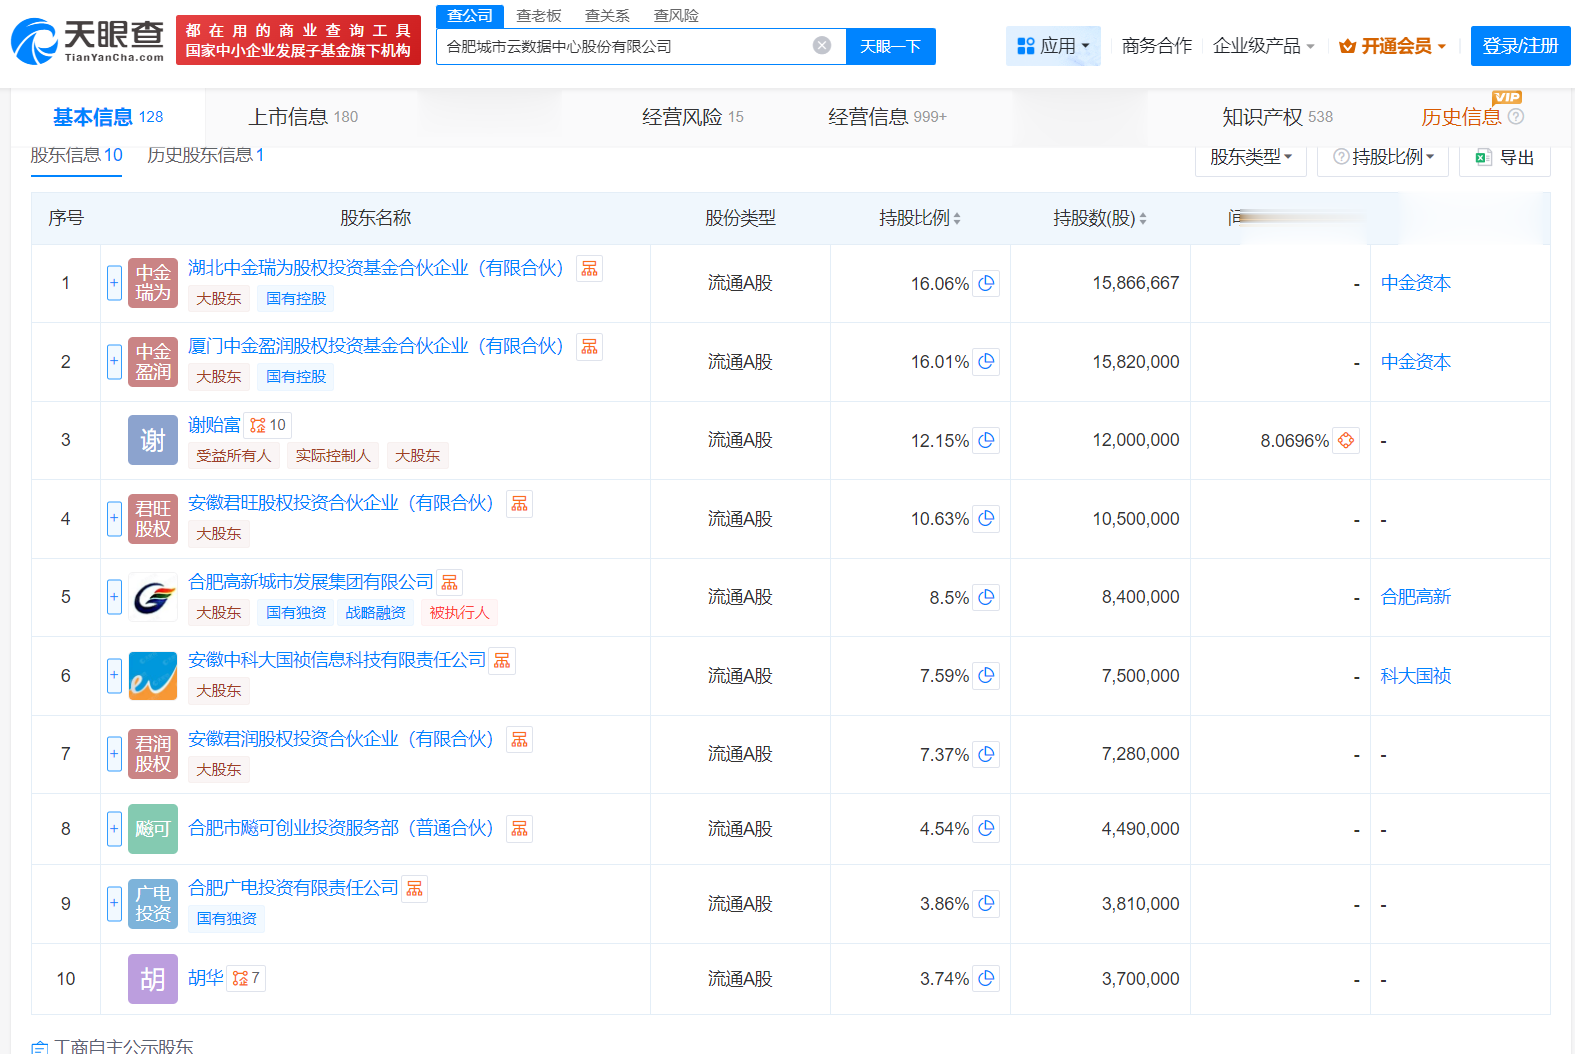
Task: Sort the table by 持股比例 column
Action: (x=919, y=218)
